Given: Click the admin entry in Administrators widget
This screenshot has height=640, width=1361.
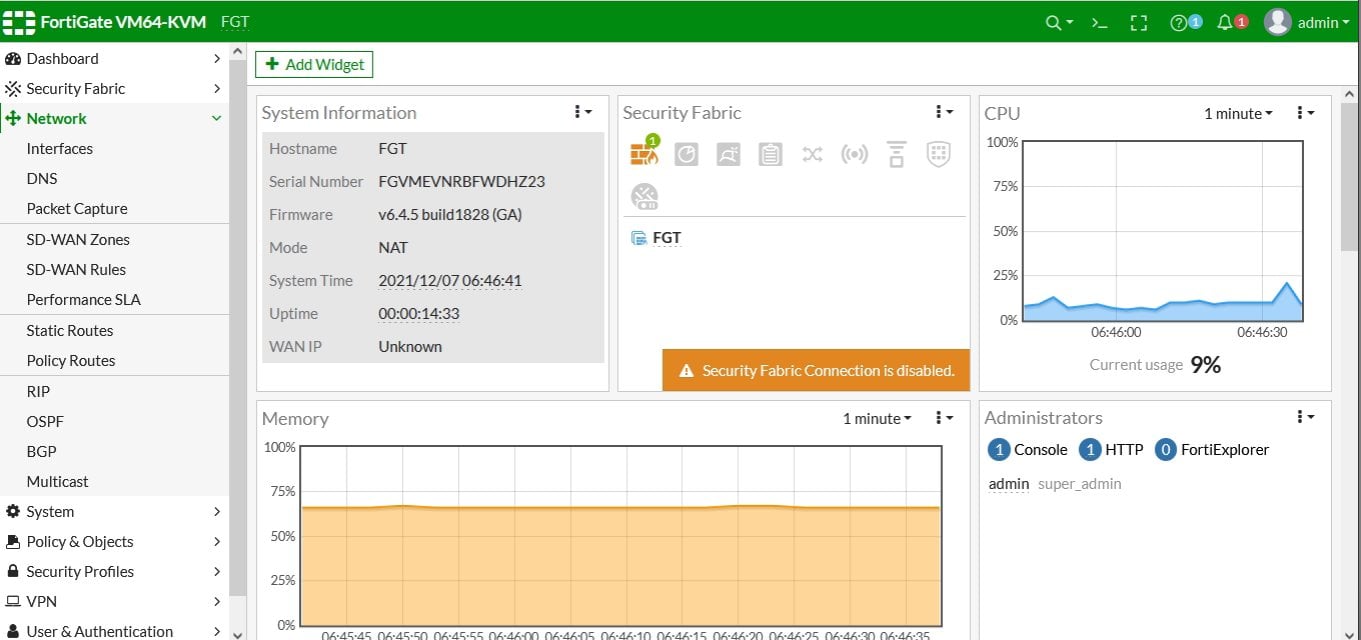Looking at the screenshot, I should 1009,484.
